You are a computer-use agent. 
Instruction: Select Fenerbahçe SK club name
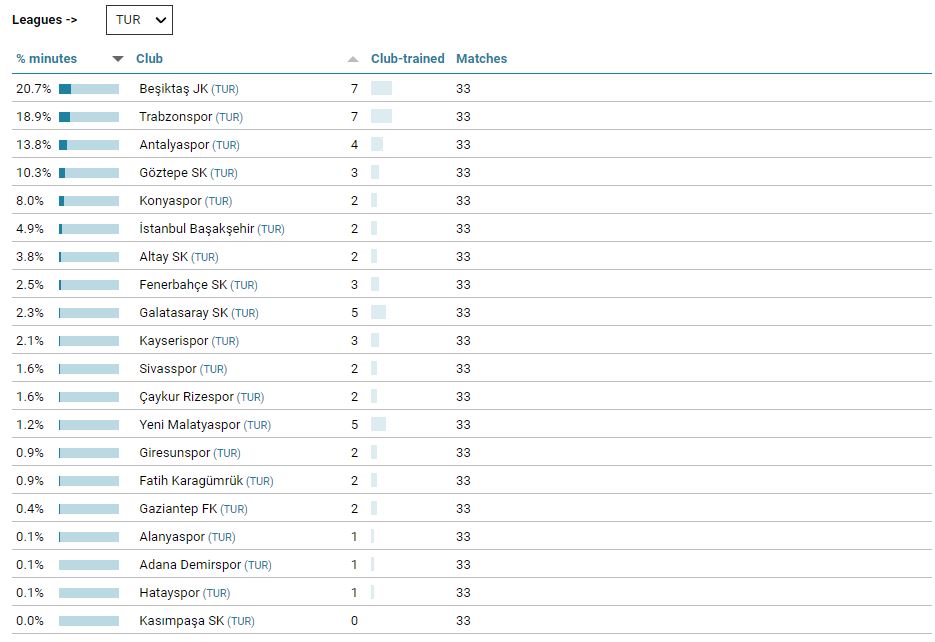tap(183, 285)
